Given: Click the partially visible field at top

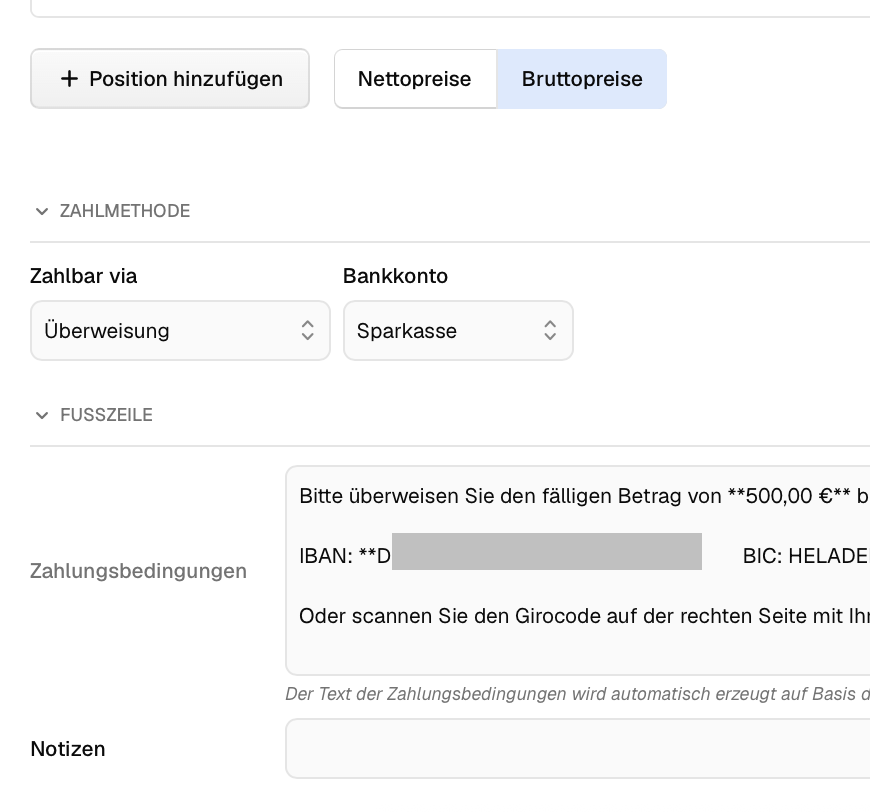Looking at the screenshot, I should (450, 8).
